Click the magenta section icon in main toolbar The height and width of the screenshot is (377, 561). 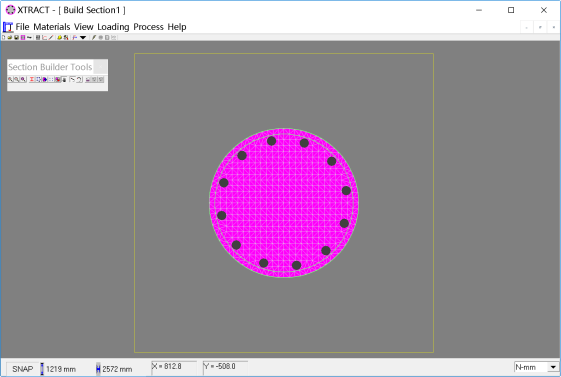pos(23,38)
